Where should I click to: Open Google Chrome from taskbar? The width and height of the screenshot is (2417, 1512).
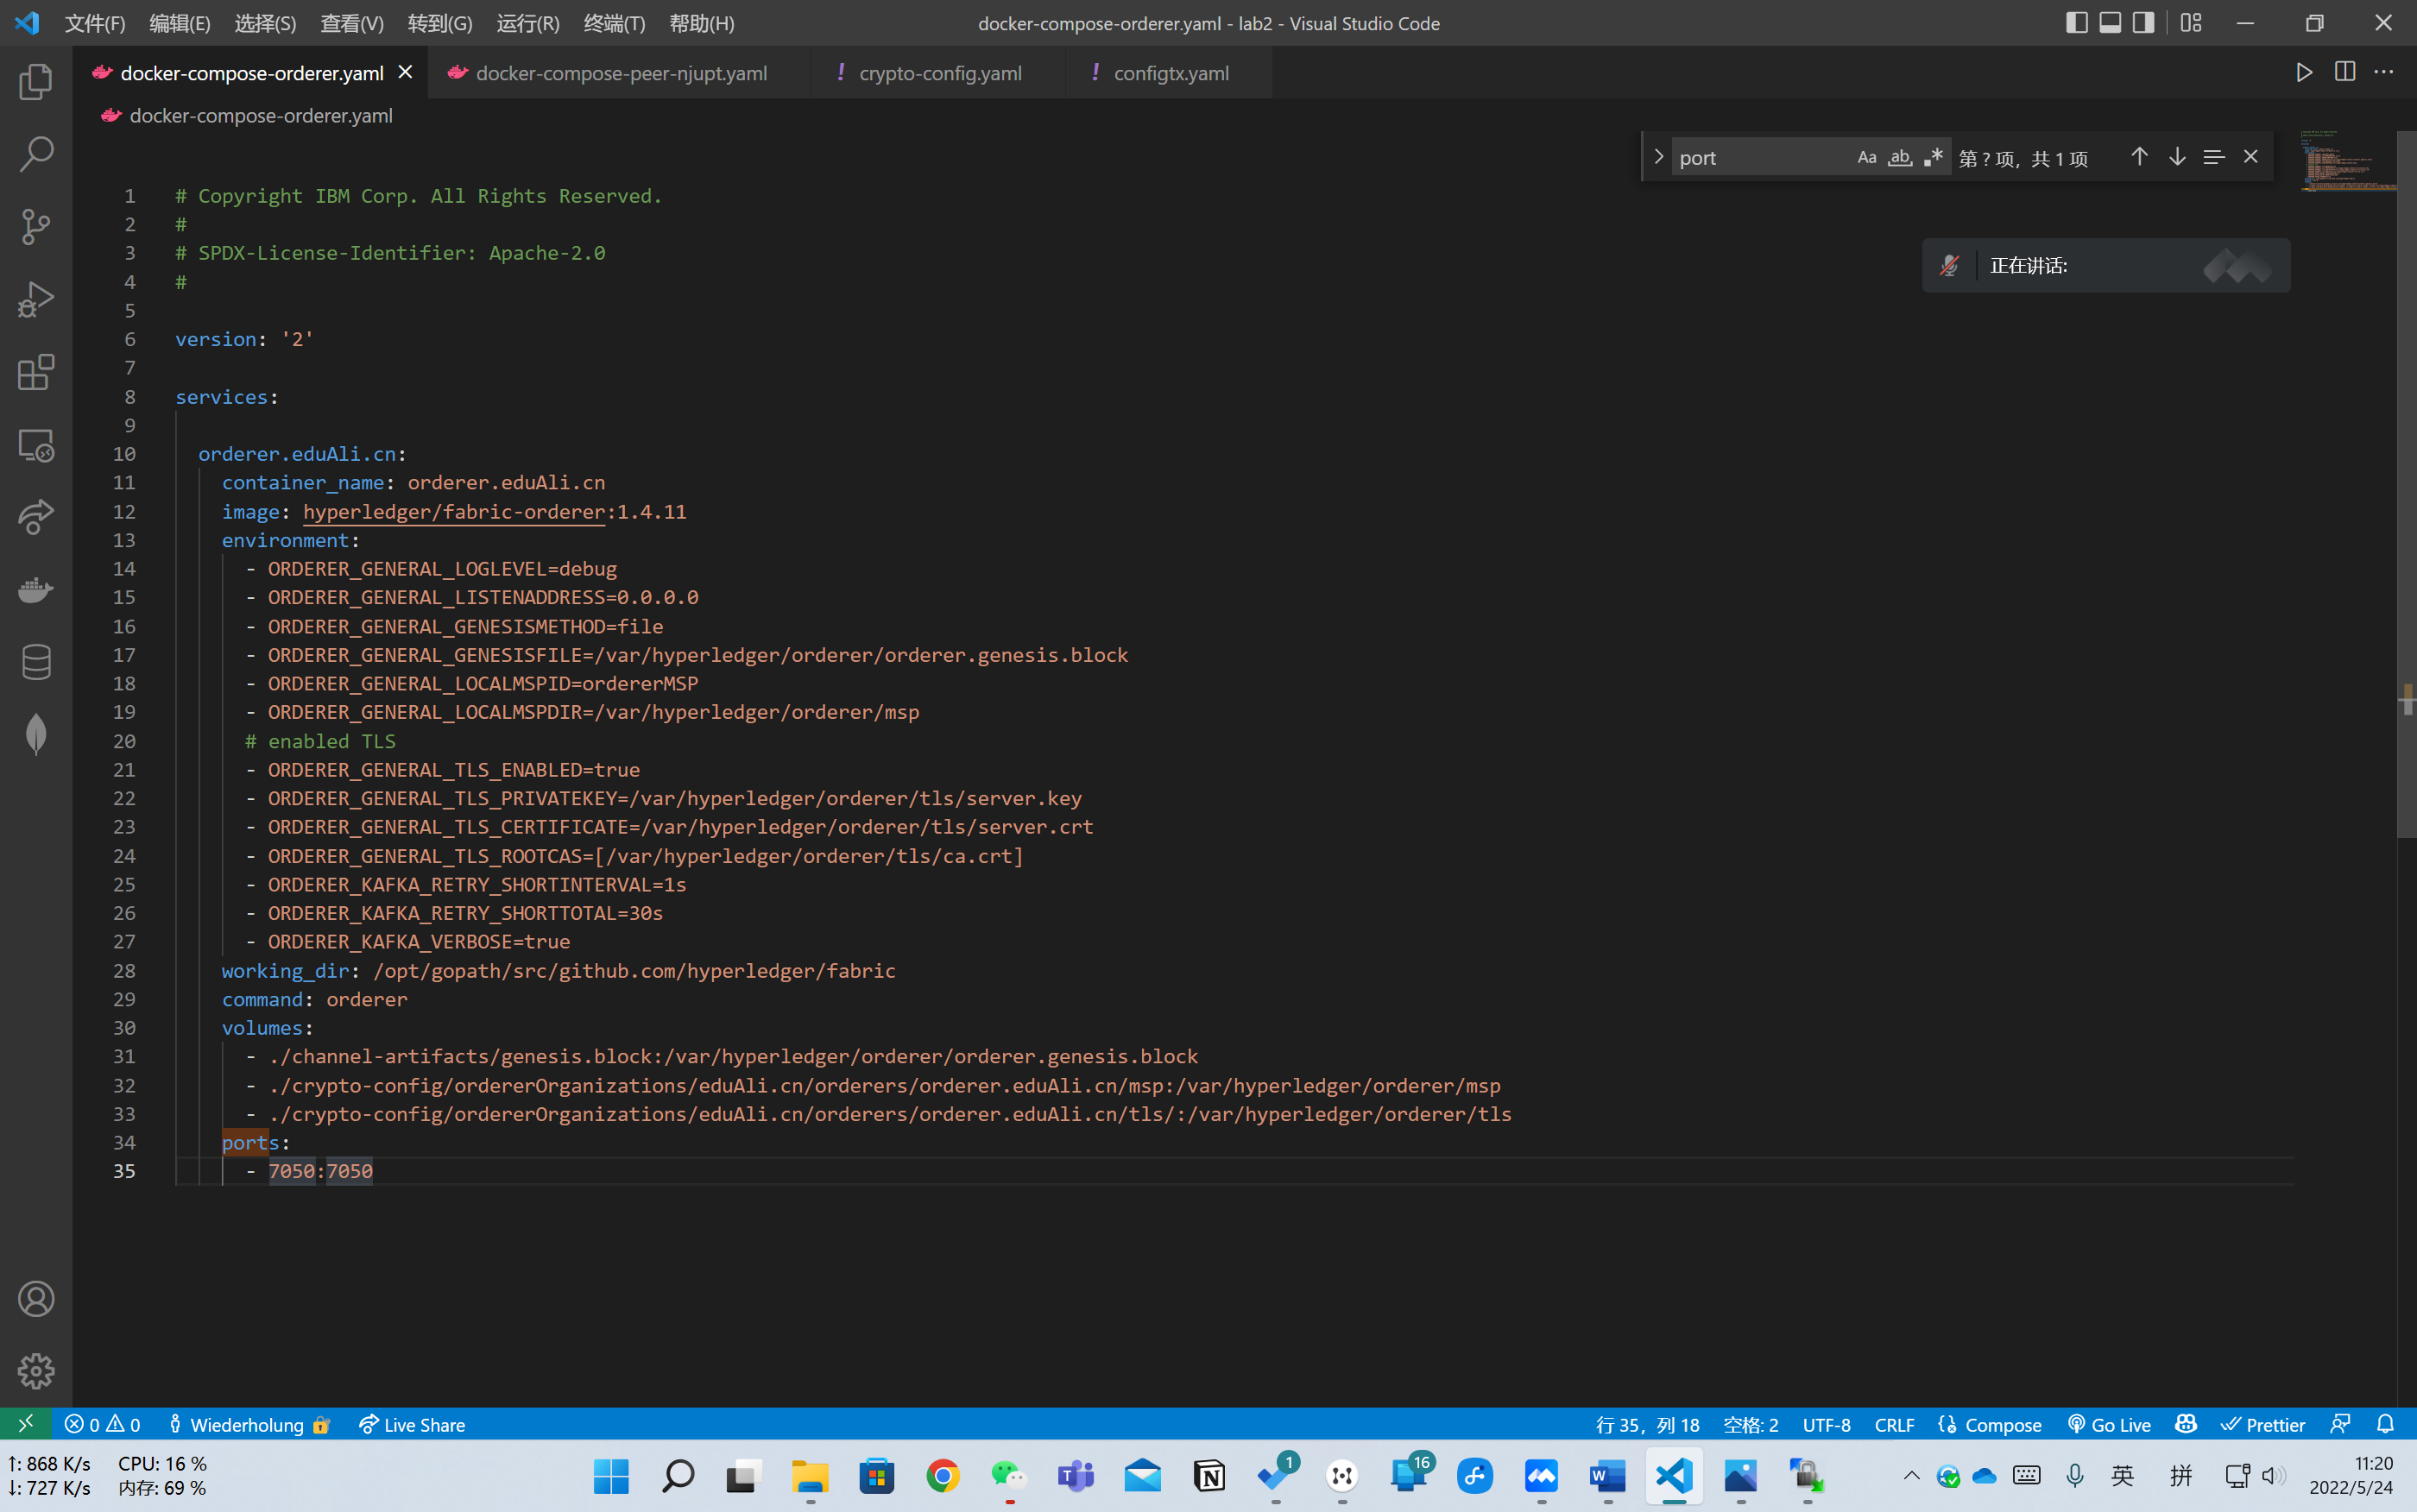click(942, 1475)
